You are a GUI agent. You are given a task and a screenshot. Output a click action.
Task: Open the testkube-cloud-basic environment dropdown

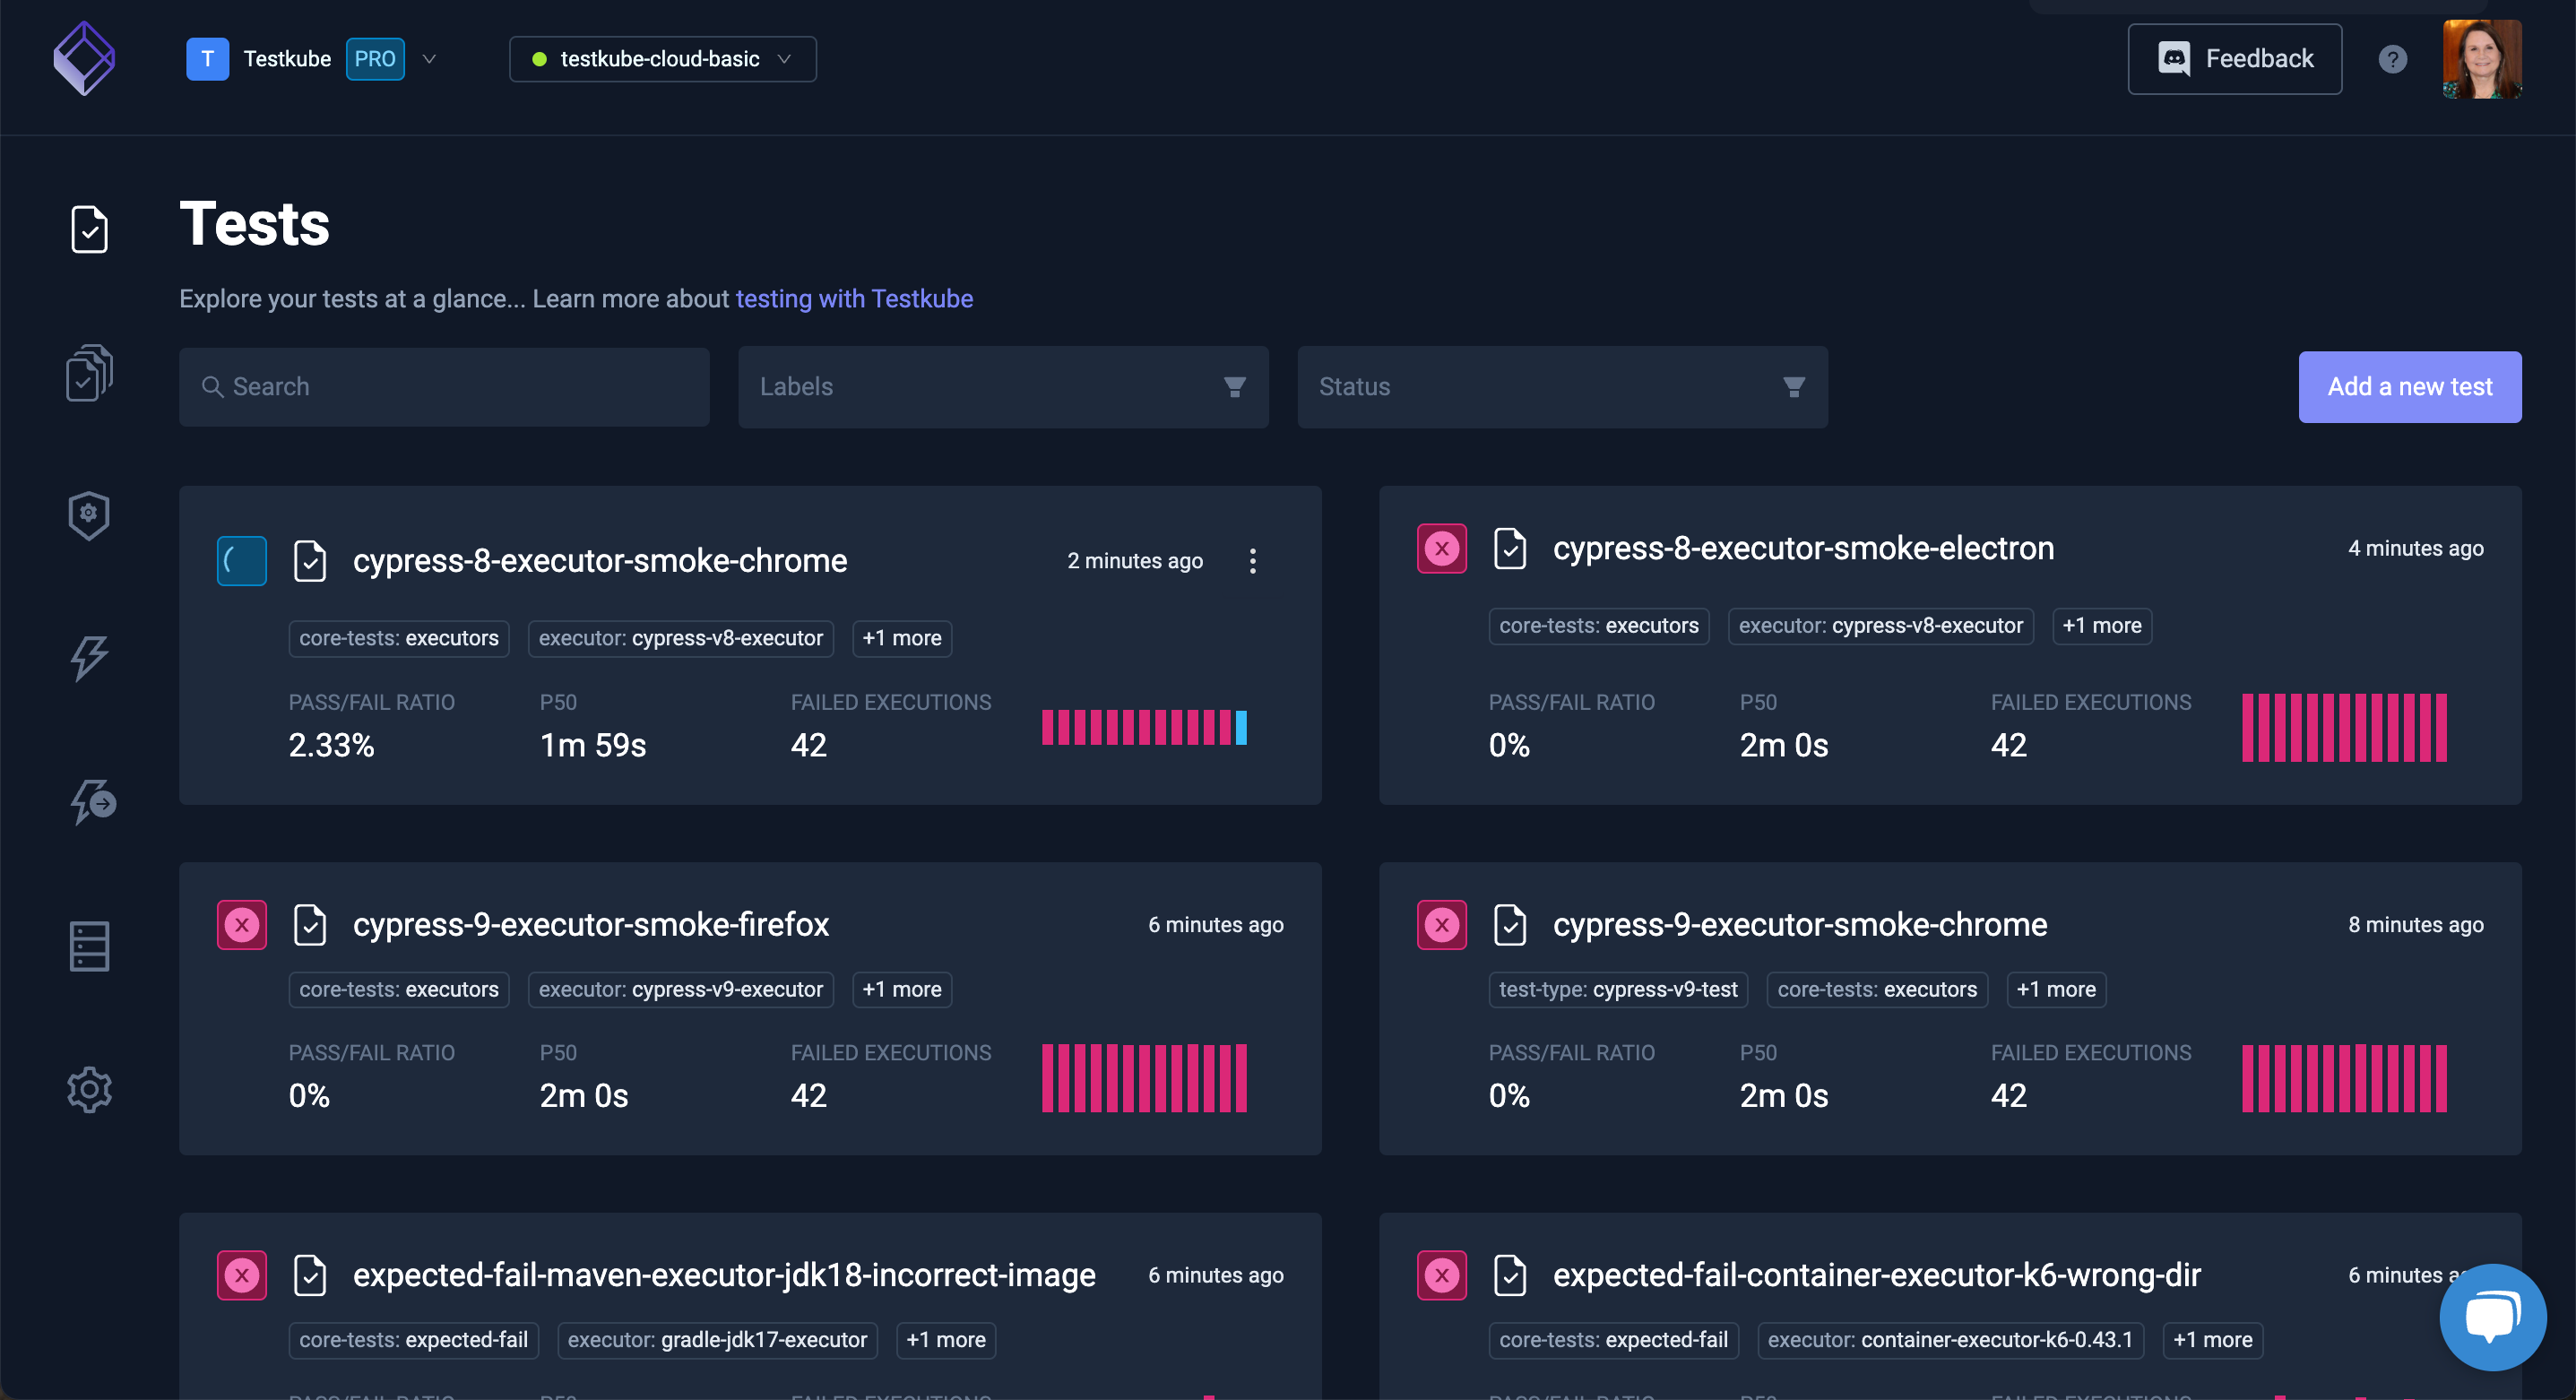click(x=663, y=59)
